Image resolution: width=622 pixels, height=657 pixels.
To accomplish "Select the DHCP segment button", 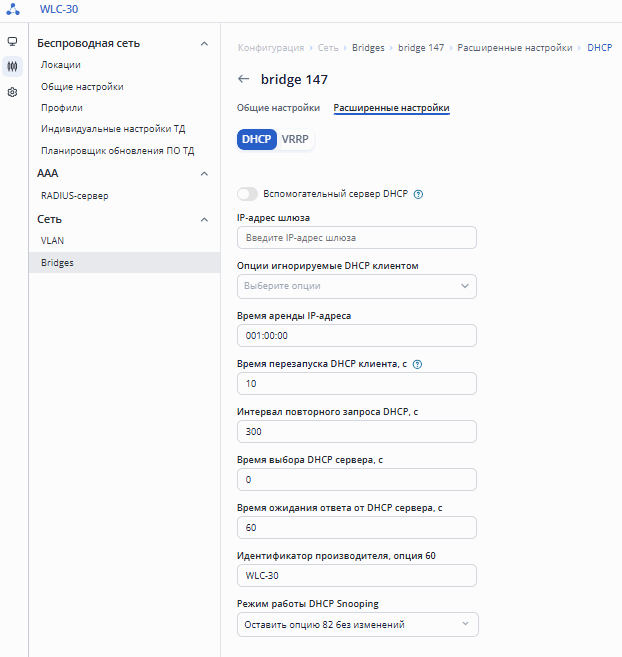I will 257,140.
